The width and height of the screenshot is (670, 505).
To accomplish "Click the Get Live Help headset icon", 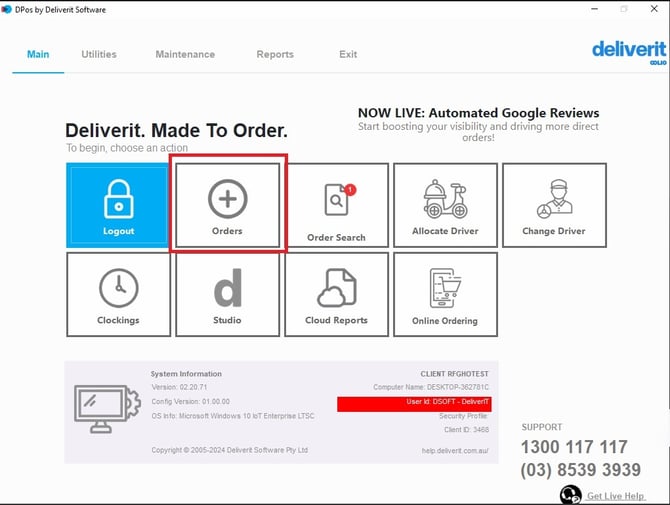I will [570, 495].
